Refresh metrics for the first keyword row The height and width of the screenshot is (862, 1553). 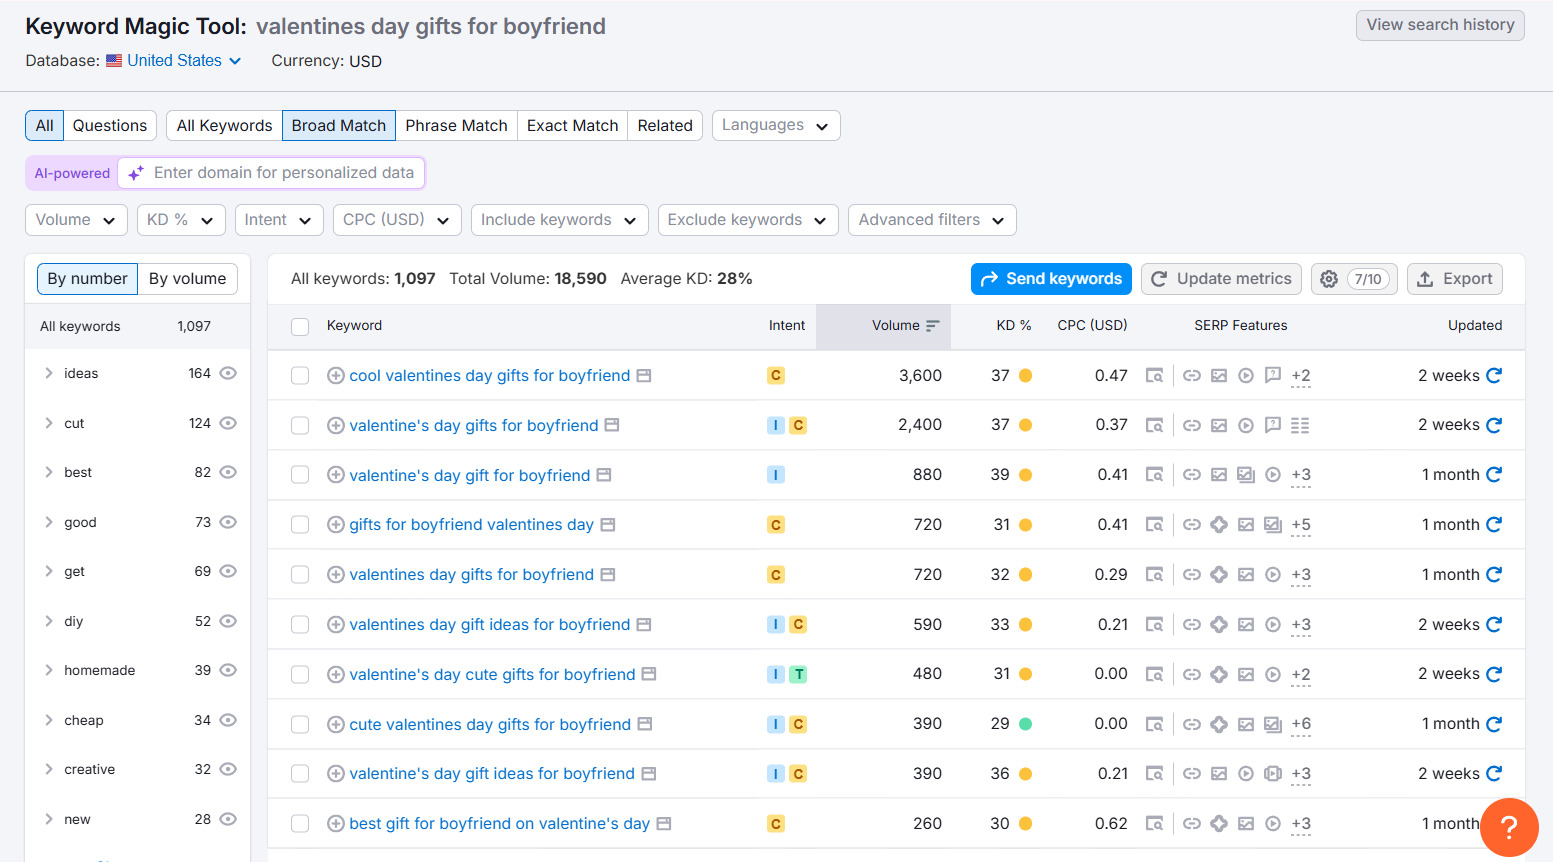[1495, 375]
